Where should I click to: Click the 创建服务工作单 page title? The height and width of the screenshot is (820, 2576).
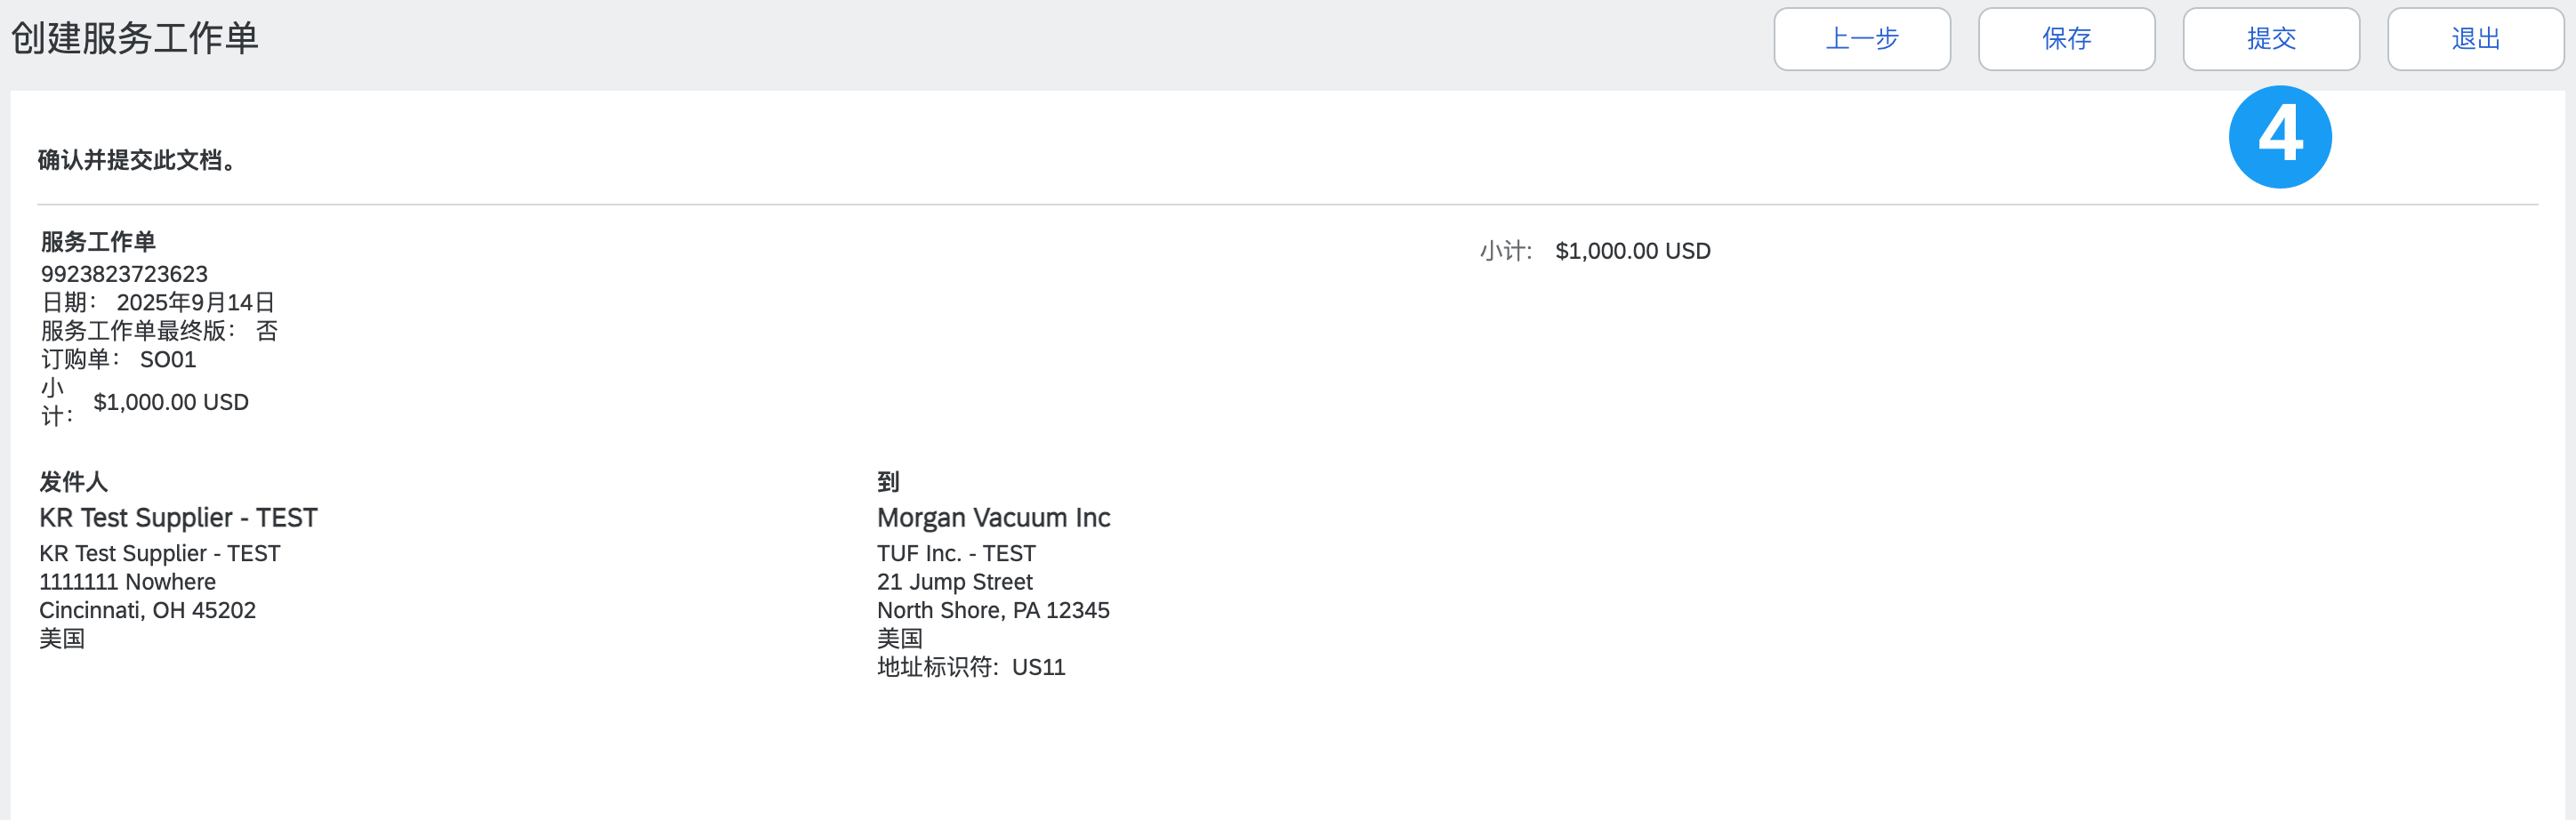tap(135, 38)
